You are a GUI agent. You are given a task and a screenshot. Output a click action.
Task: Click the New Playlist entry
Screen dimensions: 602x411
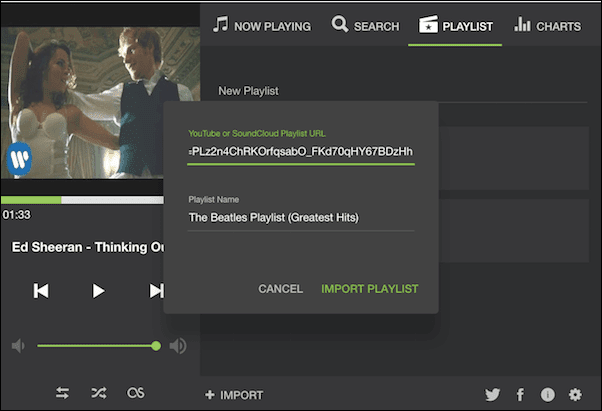(x=248, y=91)
